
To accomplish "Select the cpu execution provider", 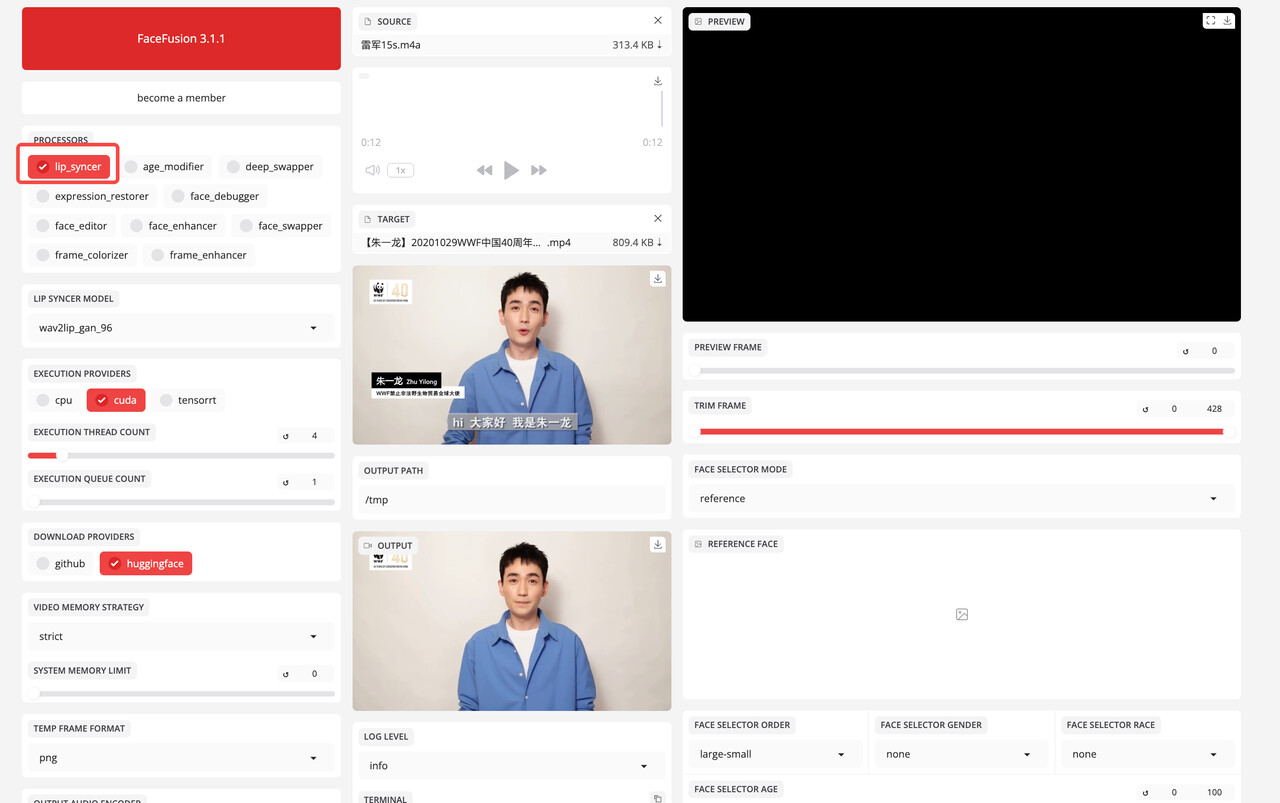I will point(55,400).
